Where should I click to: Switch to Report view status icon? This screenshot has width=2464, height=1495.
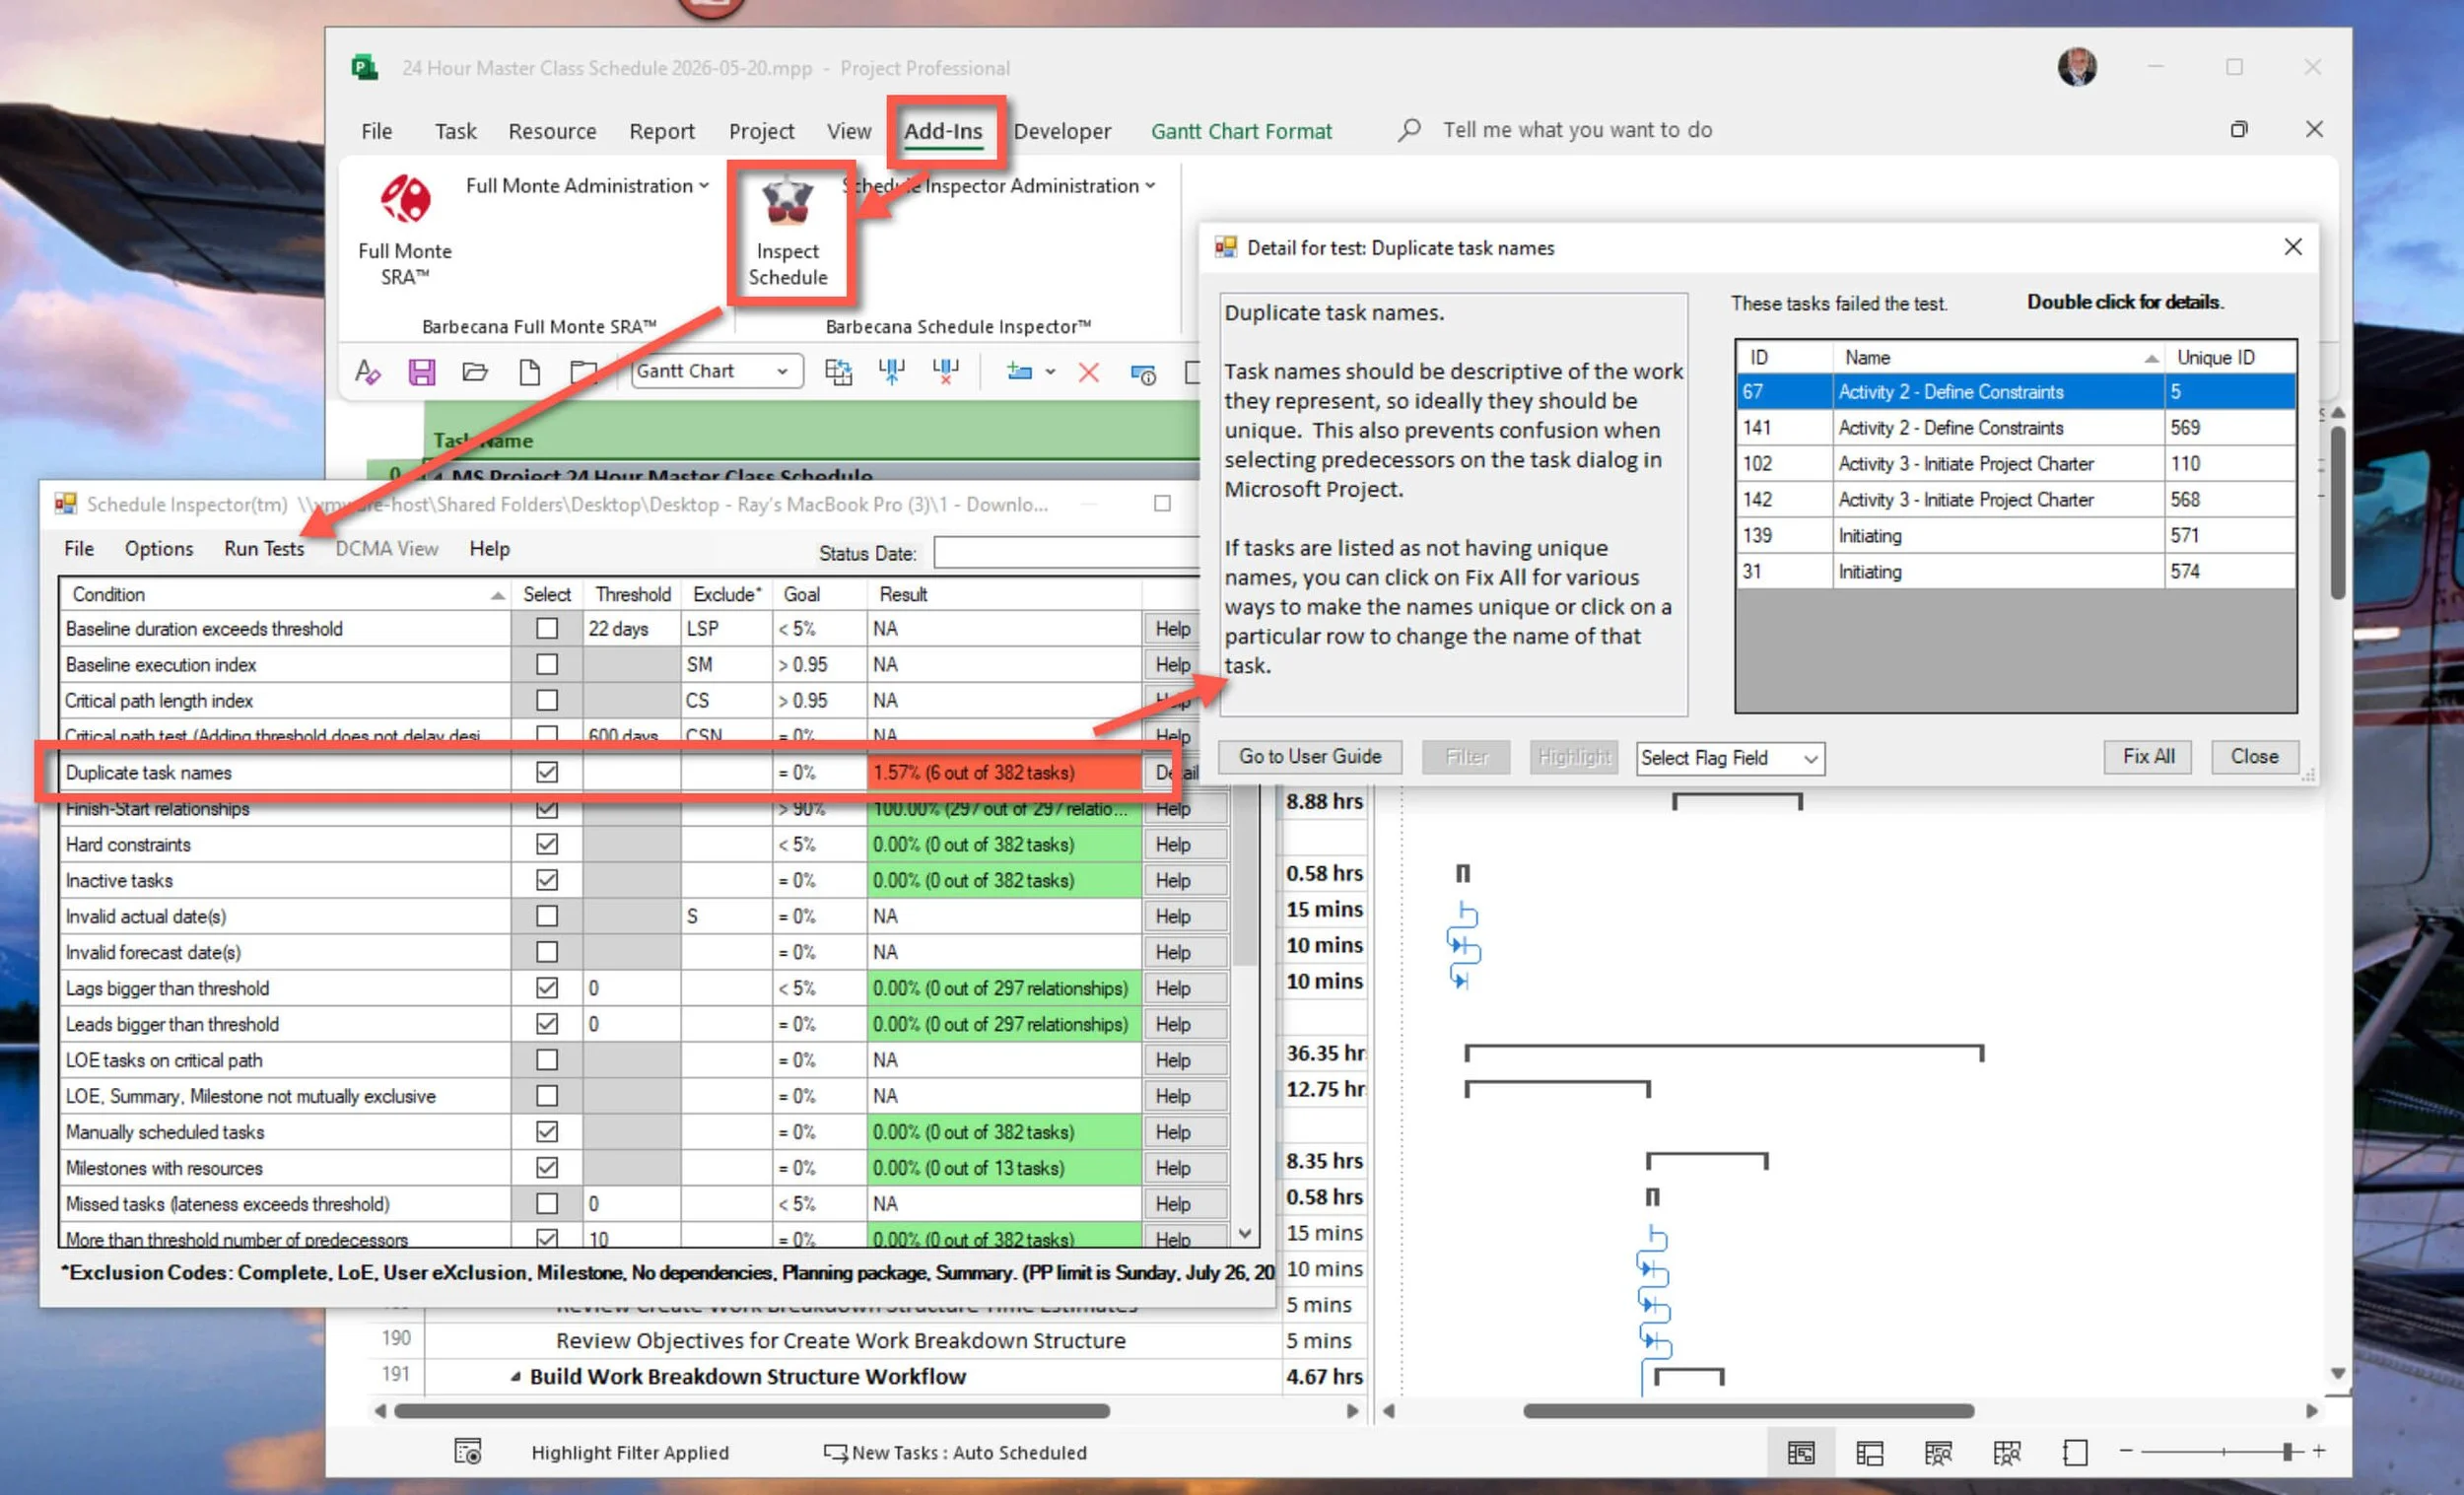2075,1452
